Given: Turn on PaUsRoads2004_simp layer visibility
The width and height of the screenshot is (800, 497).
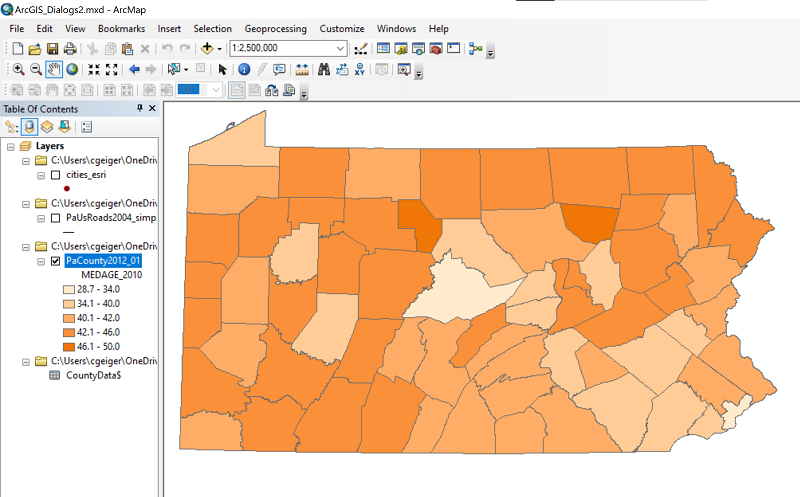Looking at the screenshot, I should pos(56,218).
